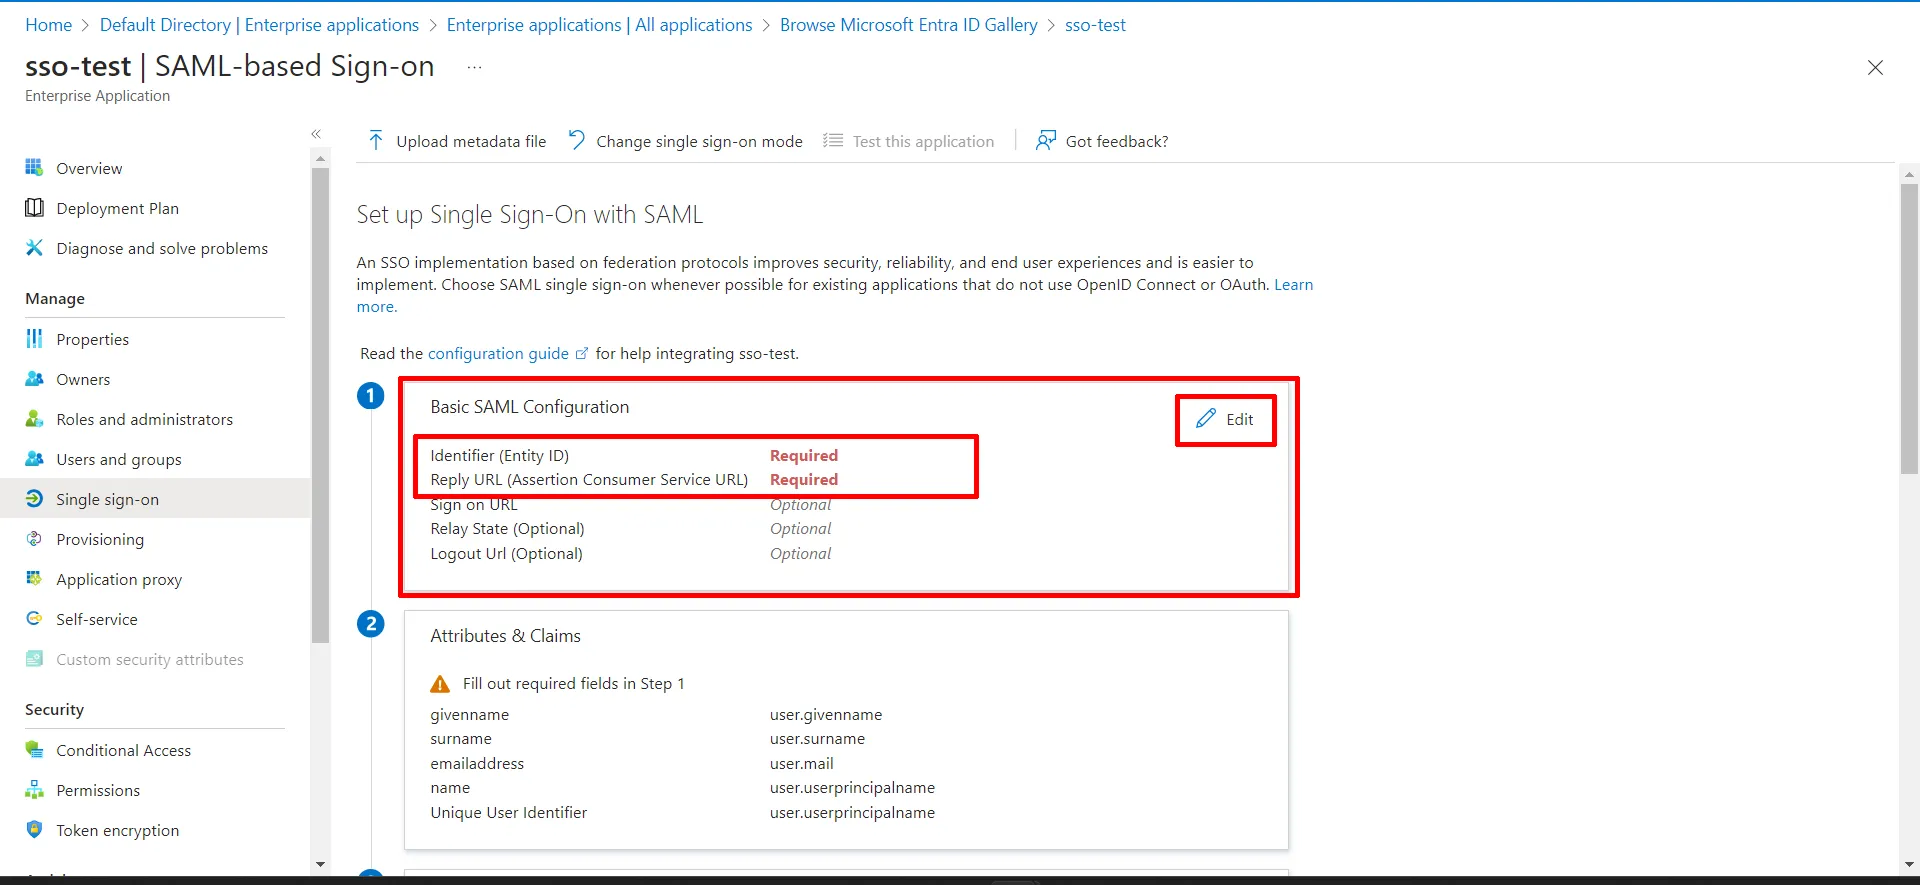Click the Logout Url (Optional) label

[x=506, y=553]
